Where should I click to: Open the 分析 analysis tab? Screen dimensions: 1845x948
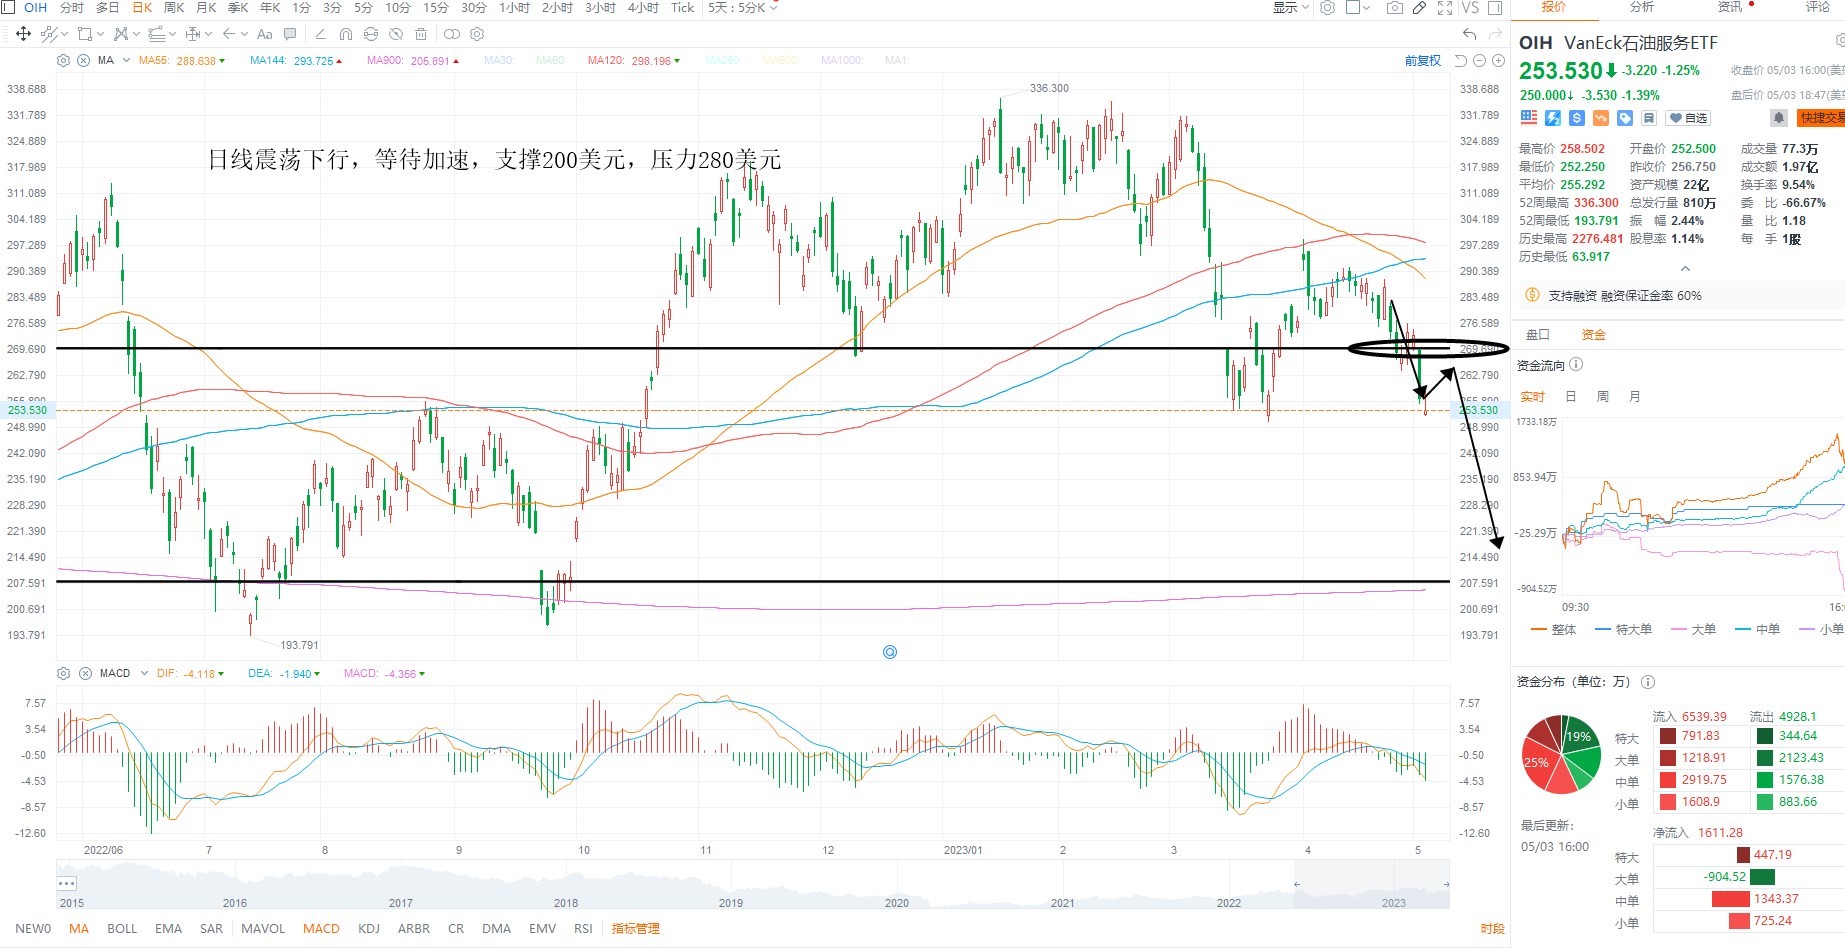(x=1642, y=7)
